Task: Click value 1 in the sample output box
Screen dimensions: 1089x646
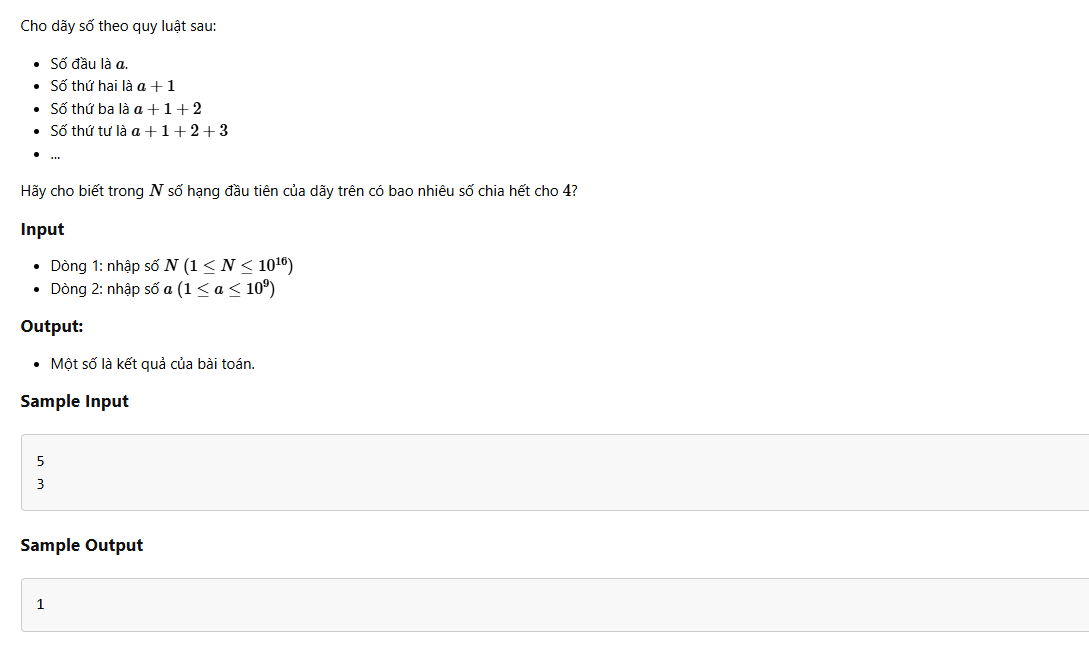Action: pyautogui.click(x=40, y=604)
